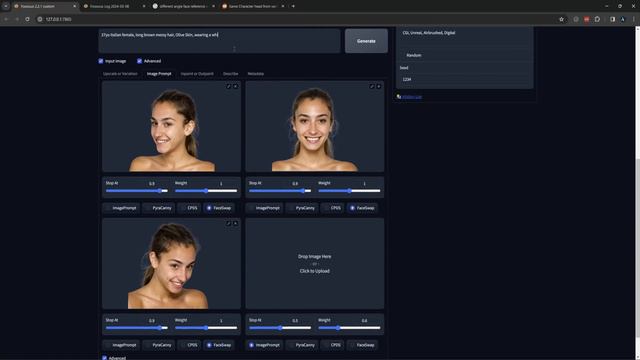This screenshot has width=640, height=360.
Task: Select FaceSwap for the first image
Action: click(219, 208)
